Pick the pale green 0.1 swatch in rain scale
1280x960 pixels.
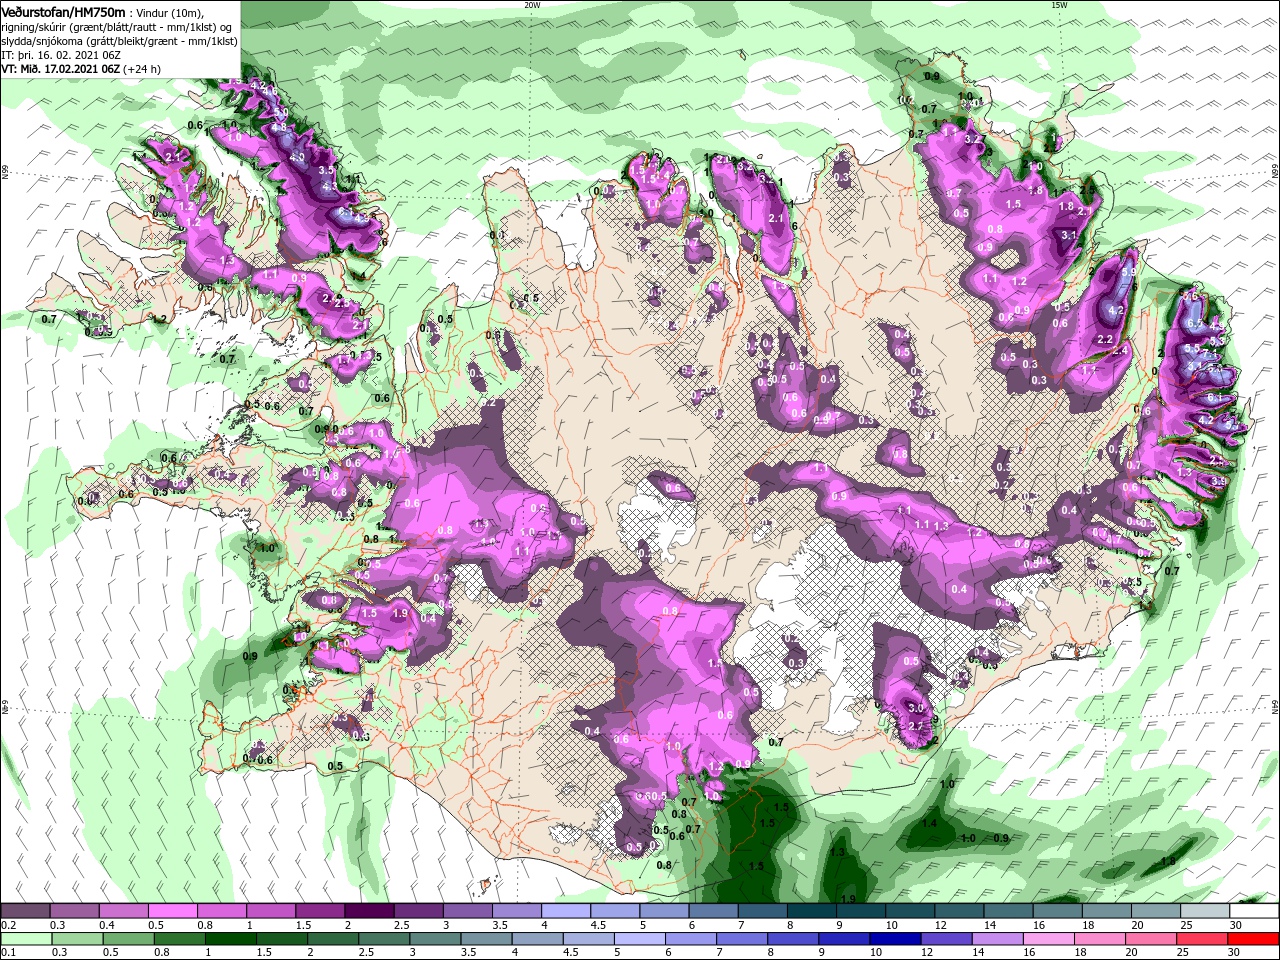(26, 938)
